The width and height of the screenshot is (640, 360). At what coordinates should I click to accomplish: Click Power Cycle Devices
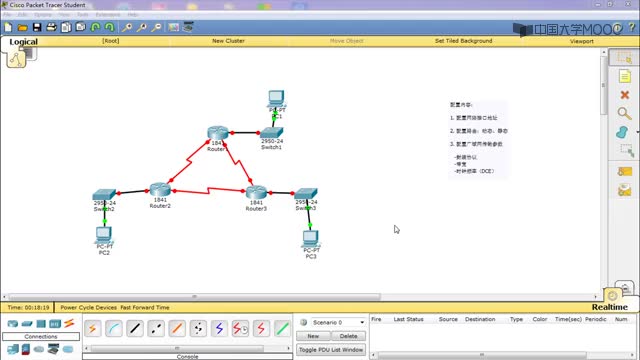(x=89, y=307)
